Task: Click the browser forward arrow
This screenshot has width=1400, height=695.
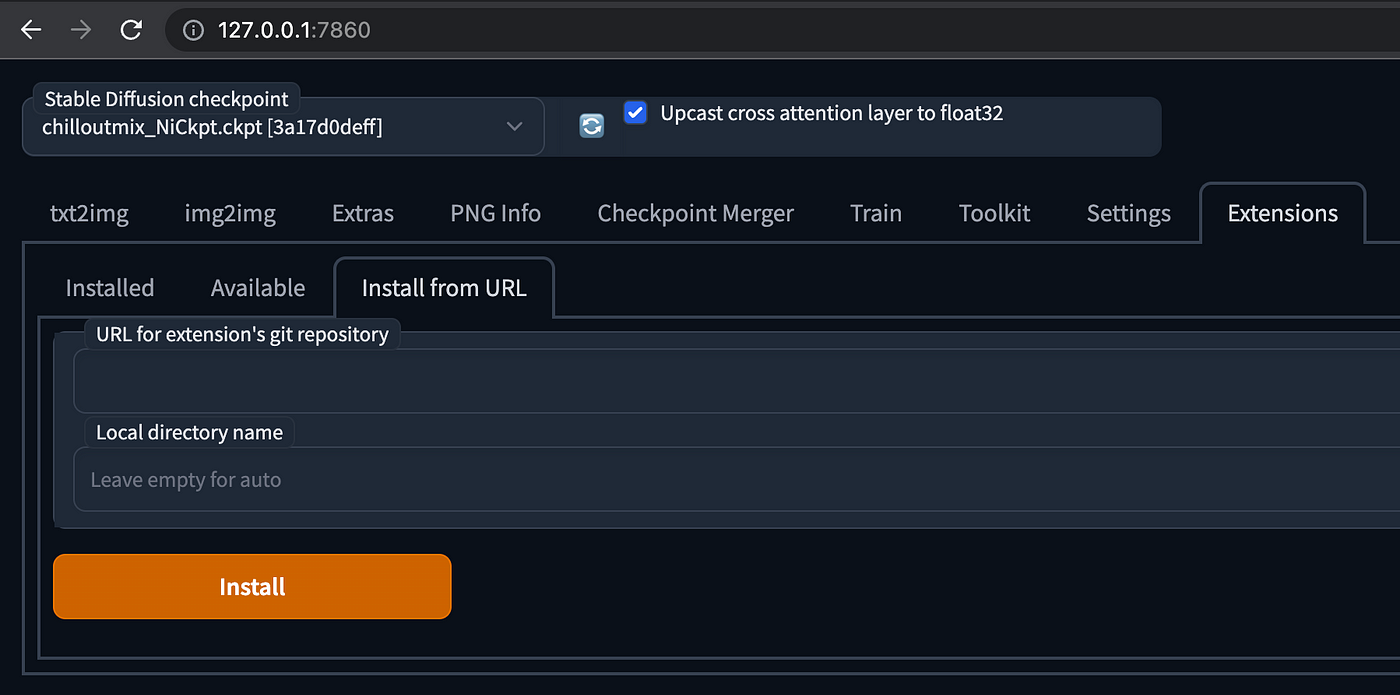Action: coord(81,30)
